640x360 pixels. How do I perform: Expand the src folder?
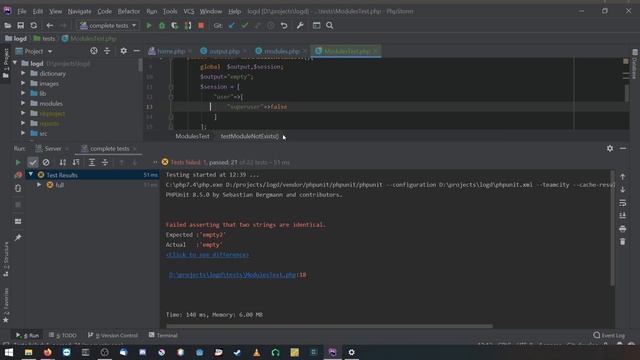(x=23, y=133)
